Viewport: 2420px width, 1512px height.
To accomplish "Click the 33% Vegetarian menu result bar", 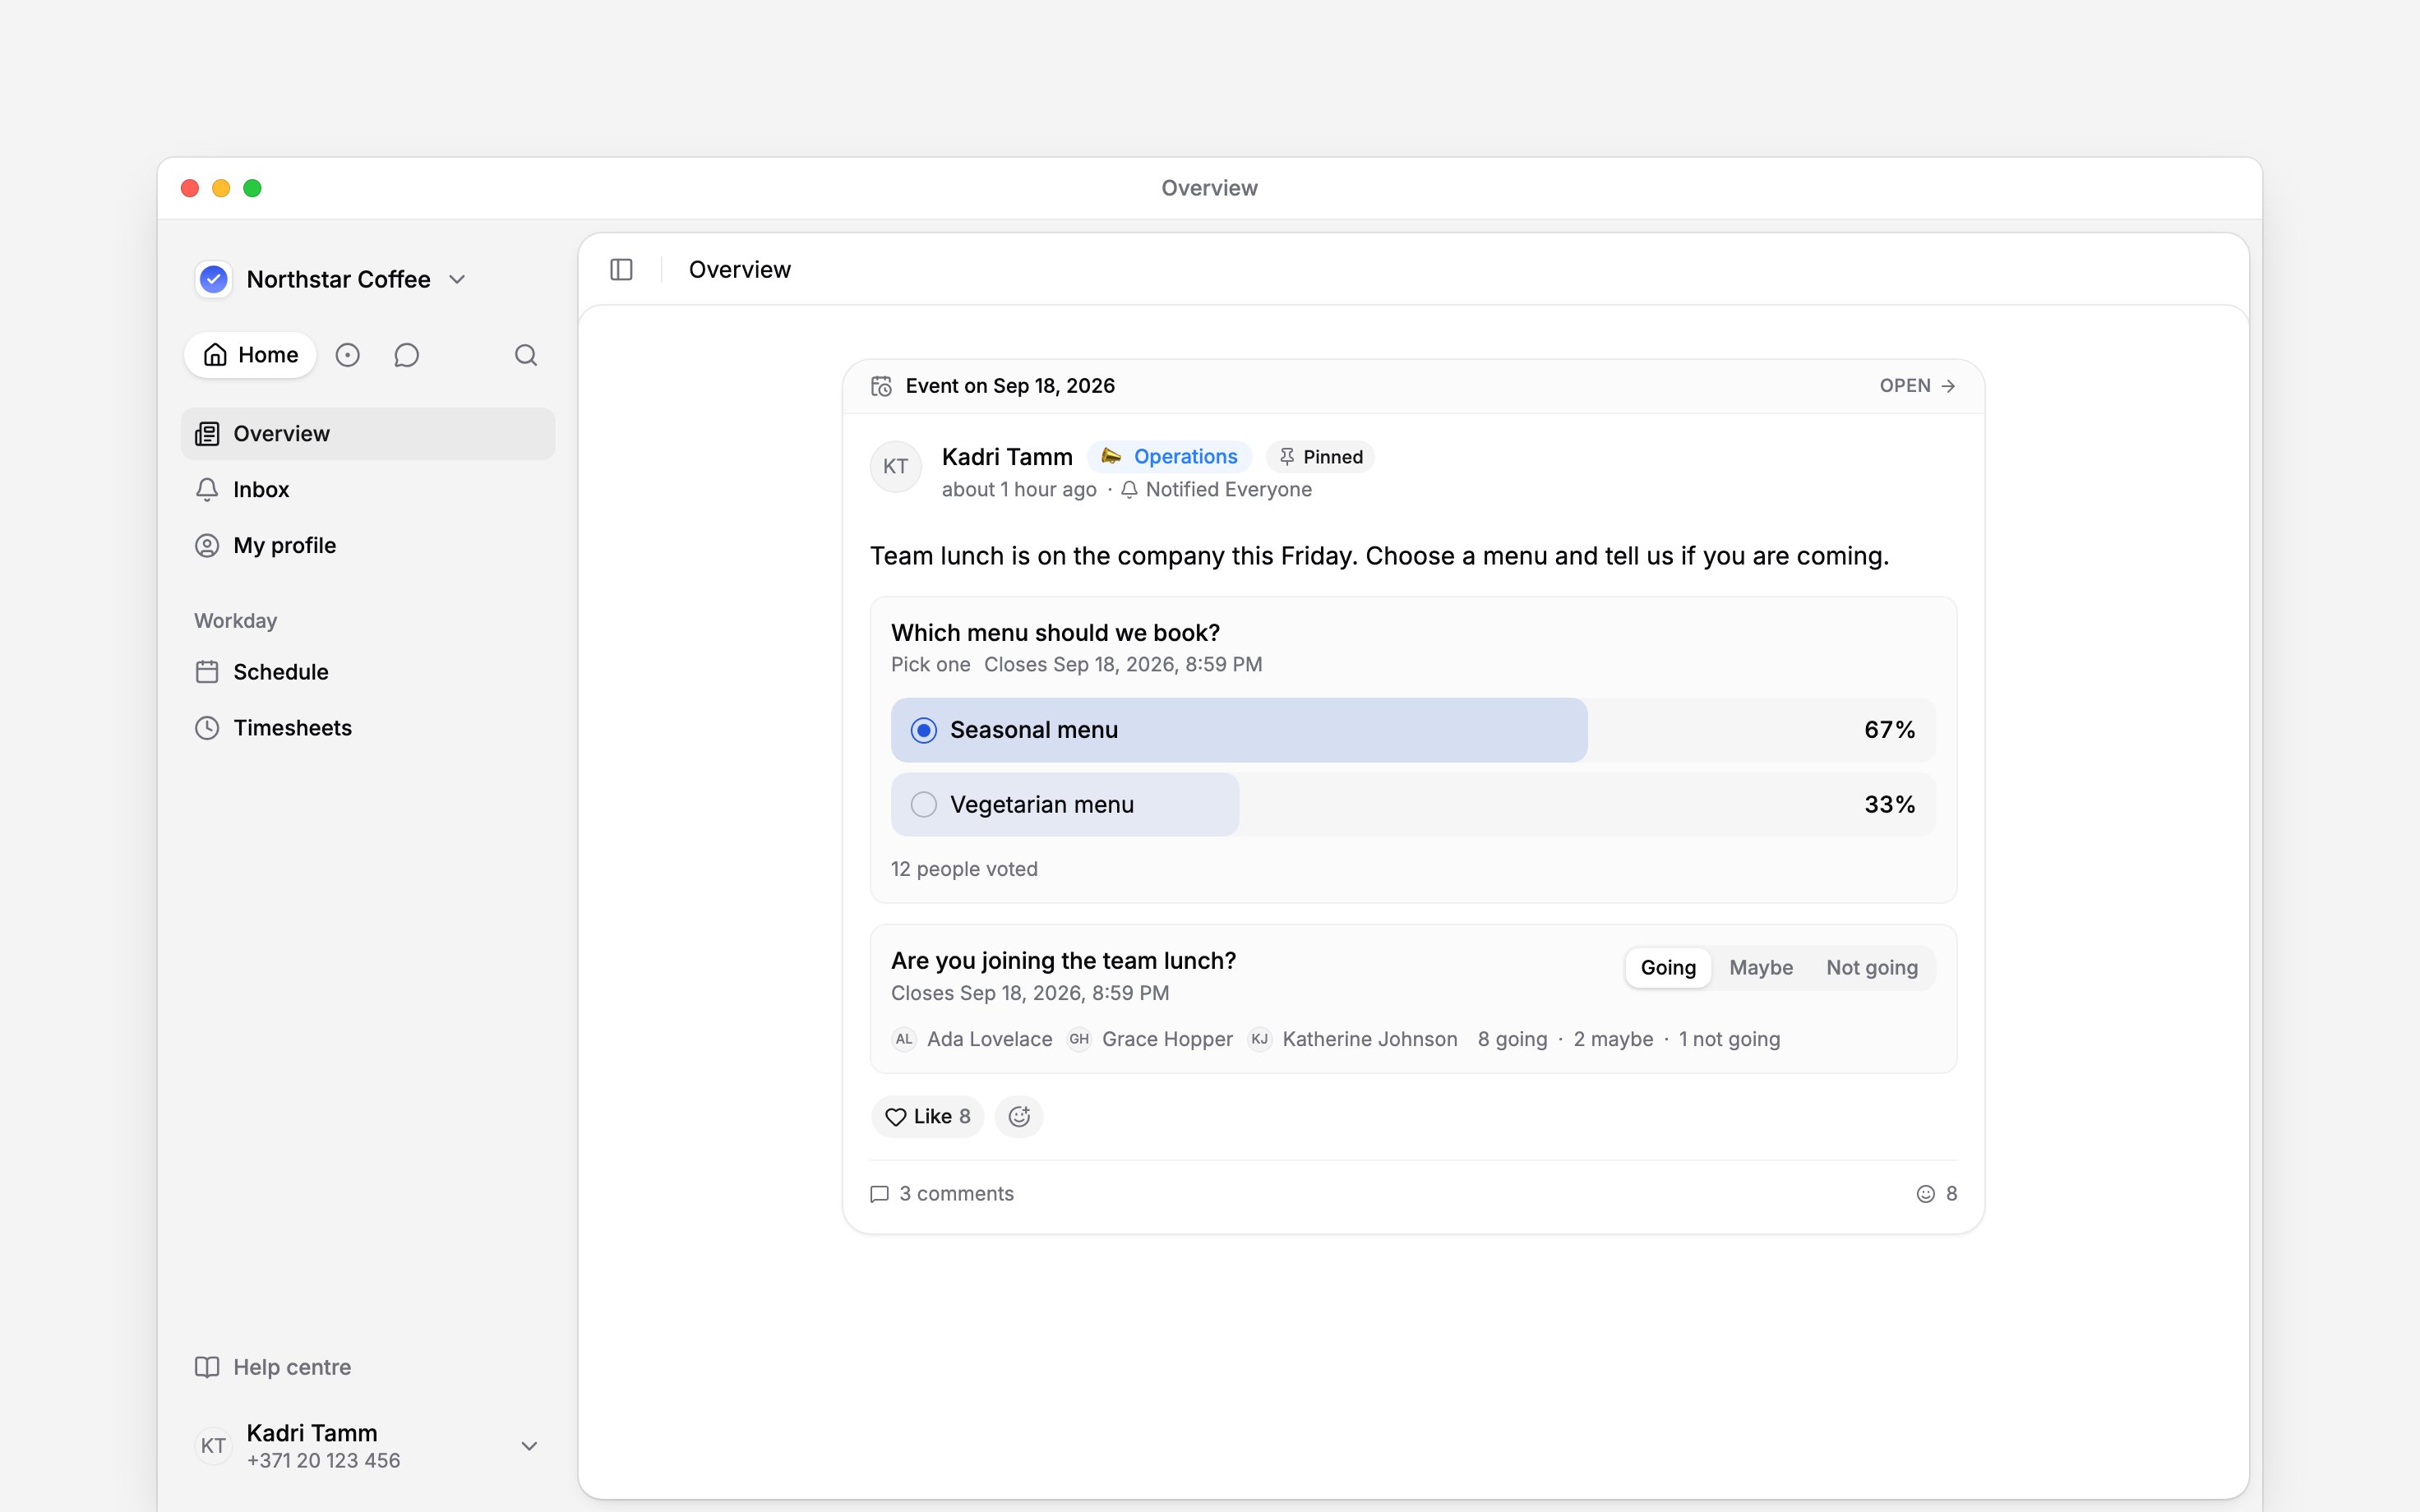I will tap(1413, 805).
